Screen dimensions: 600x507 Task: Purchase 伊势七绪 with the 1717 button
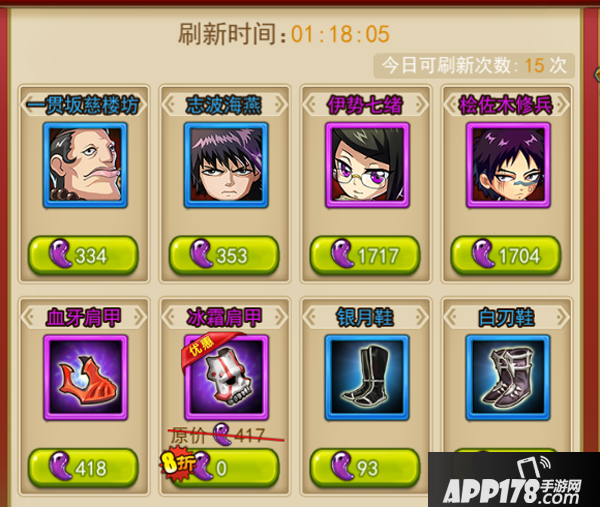[365, 255]
